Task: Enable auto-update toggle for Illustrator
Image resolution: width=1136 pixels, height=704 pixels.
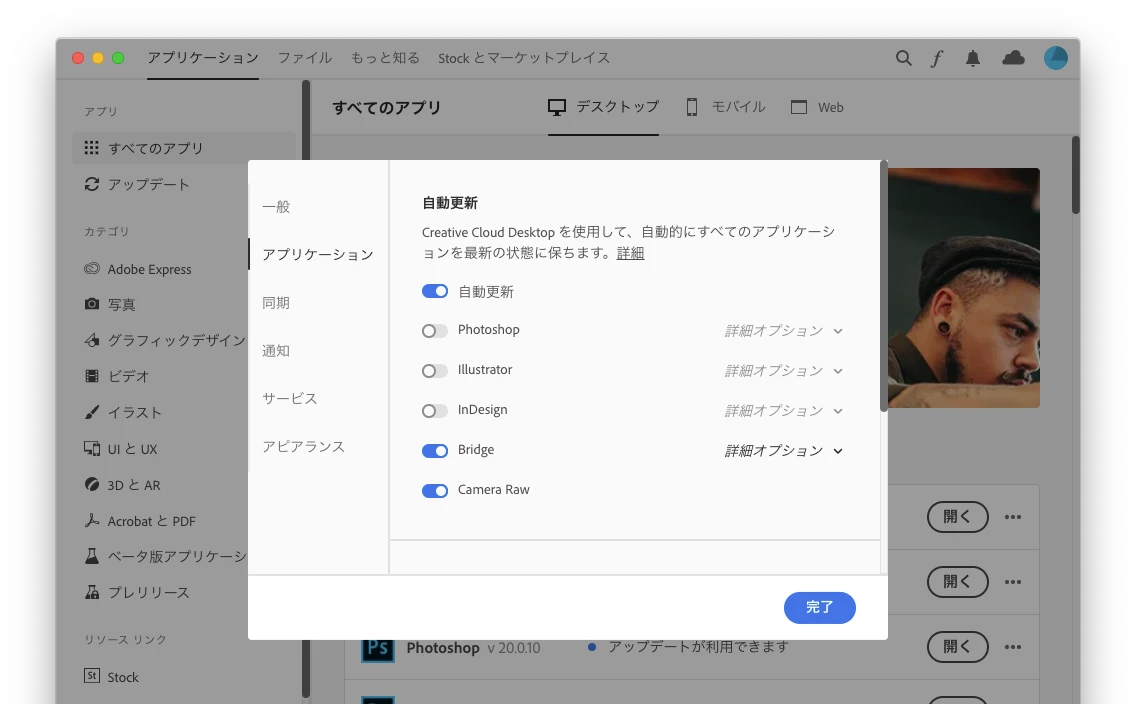Action: tap(435, 371)
